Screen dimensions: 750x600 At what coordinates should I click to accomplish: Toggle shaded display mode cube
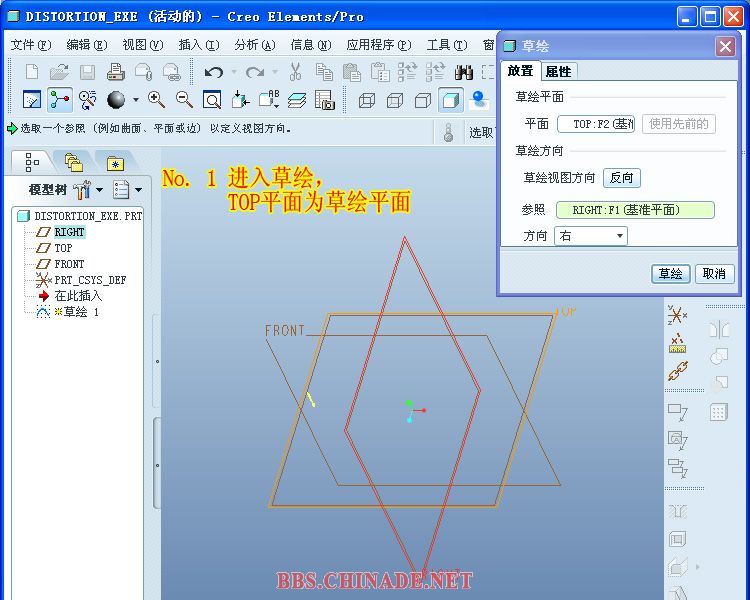coord(451,99)
